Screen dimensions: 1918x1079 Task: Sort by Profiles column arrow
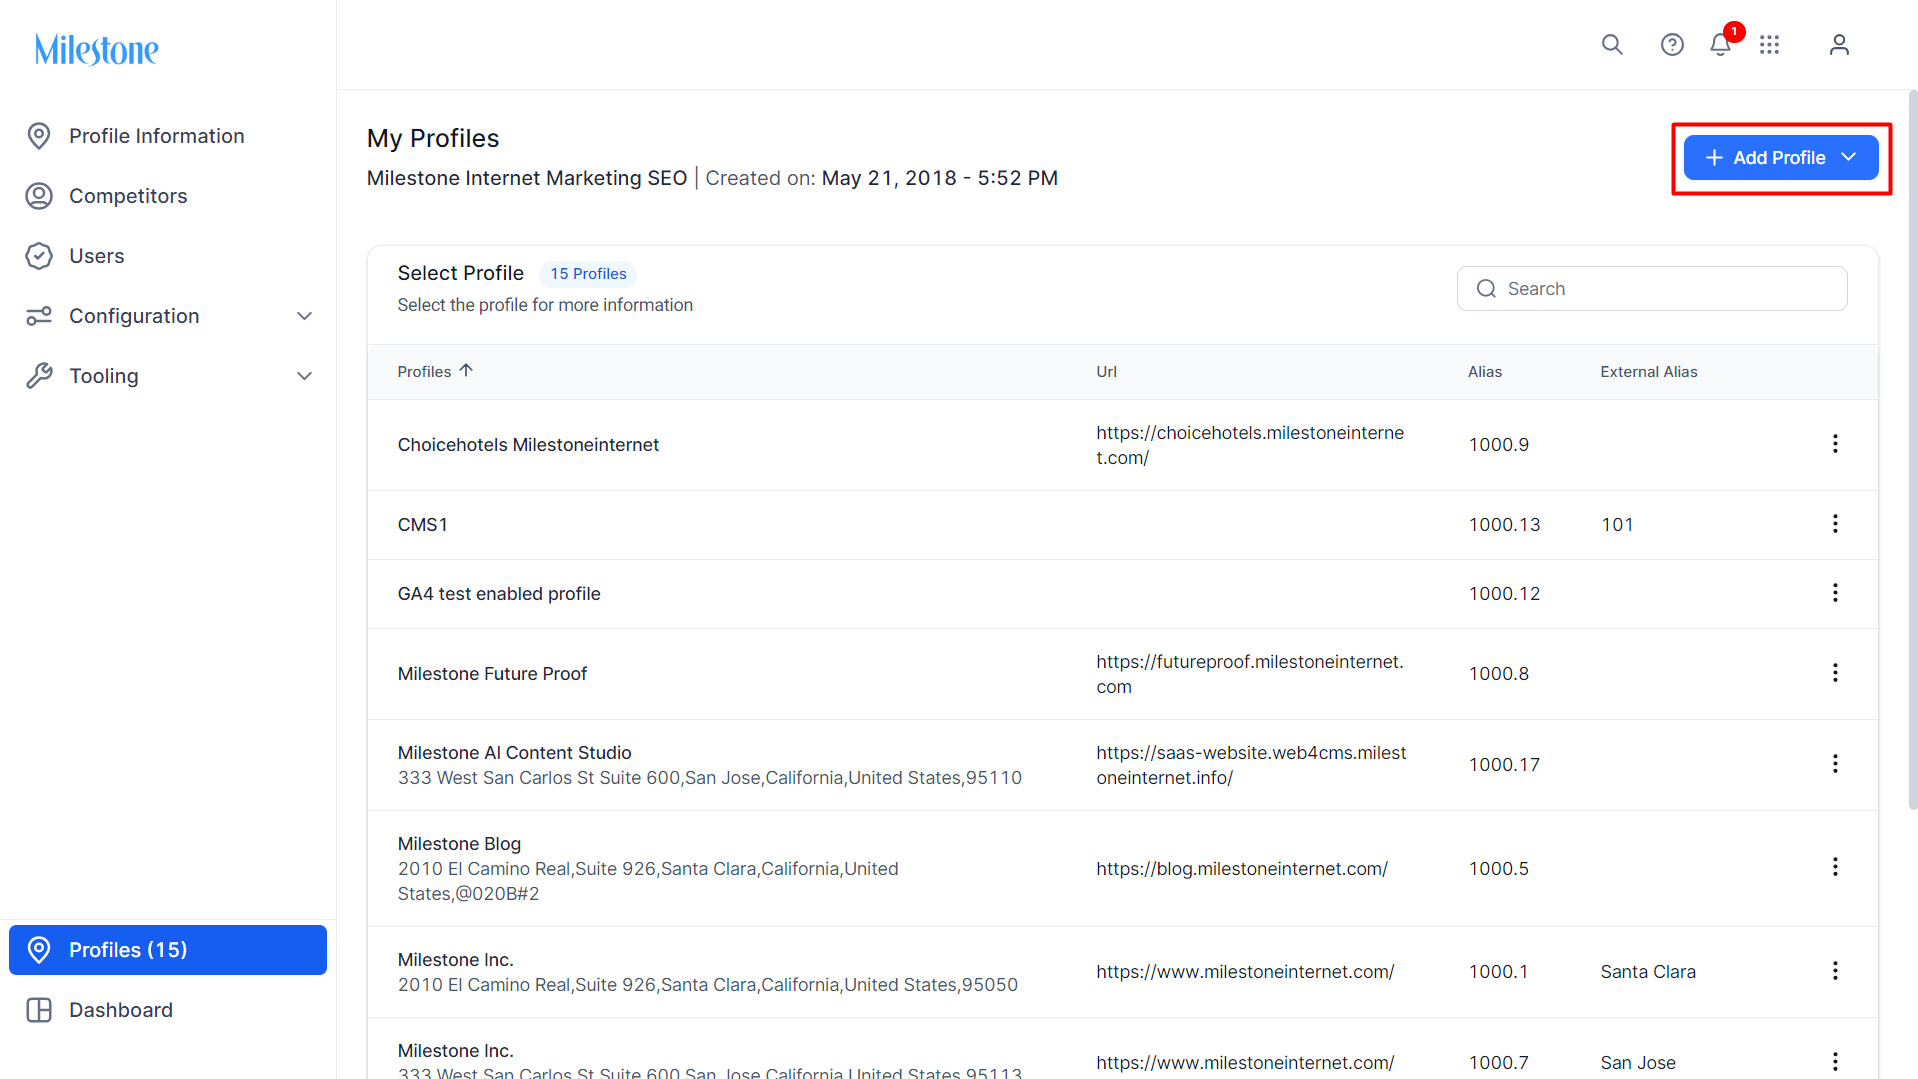(x=466, y=371)
